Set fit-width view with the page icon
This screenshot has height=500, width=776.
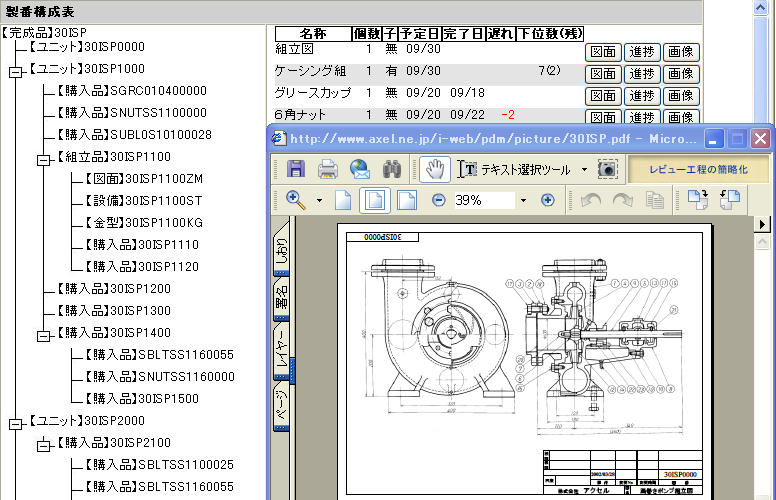click(406, 200)
